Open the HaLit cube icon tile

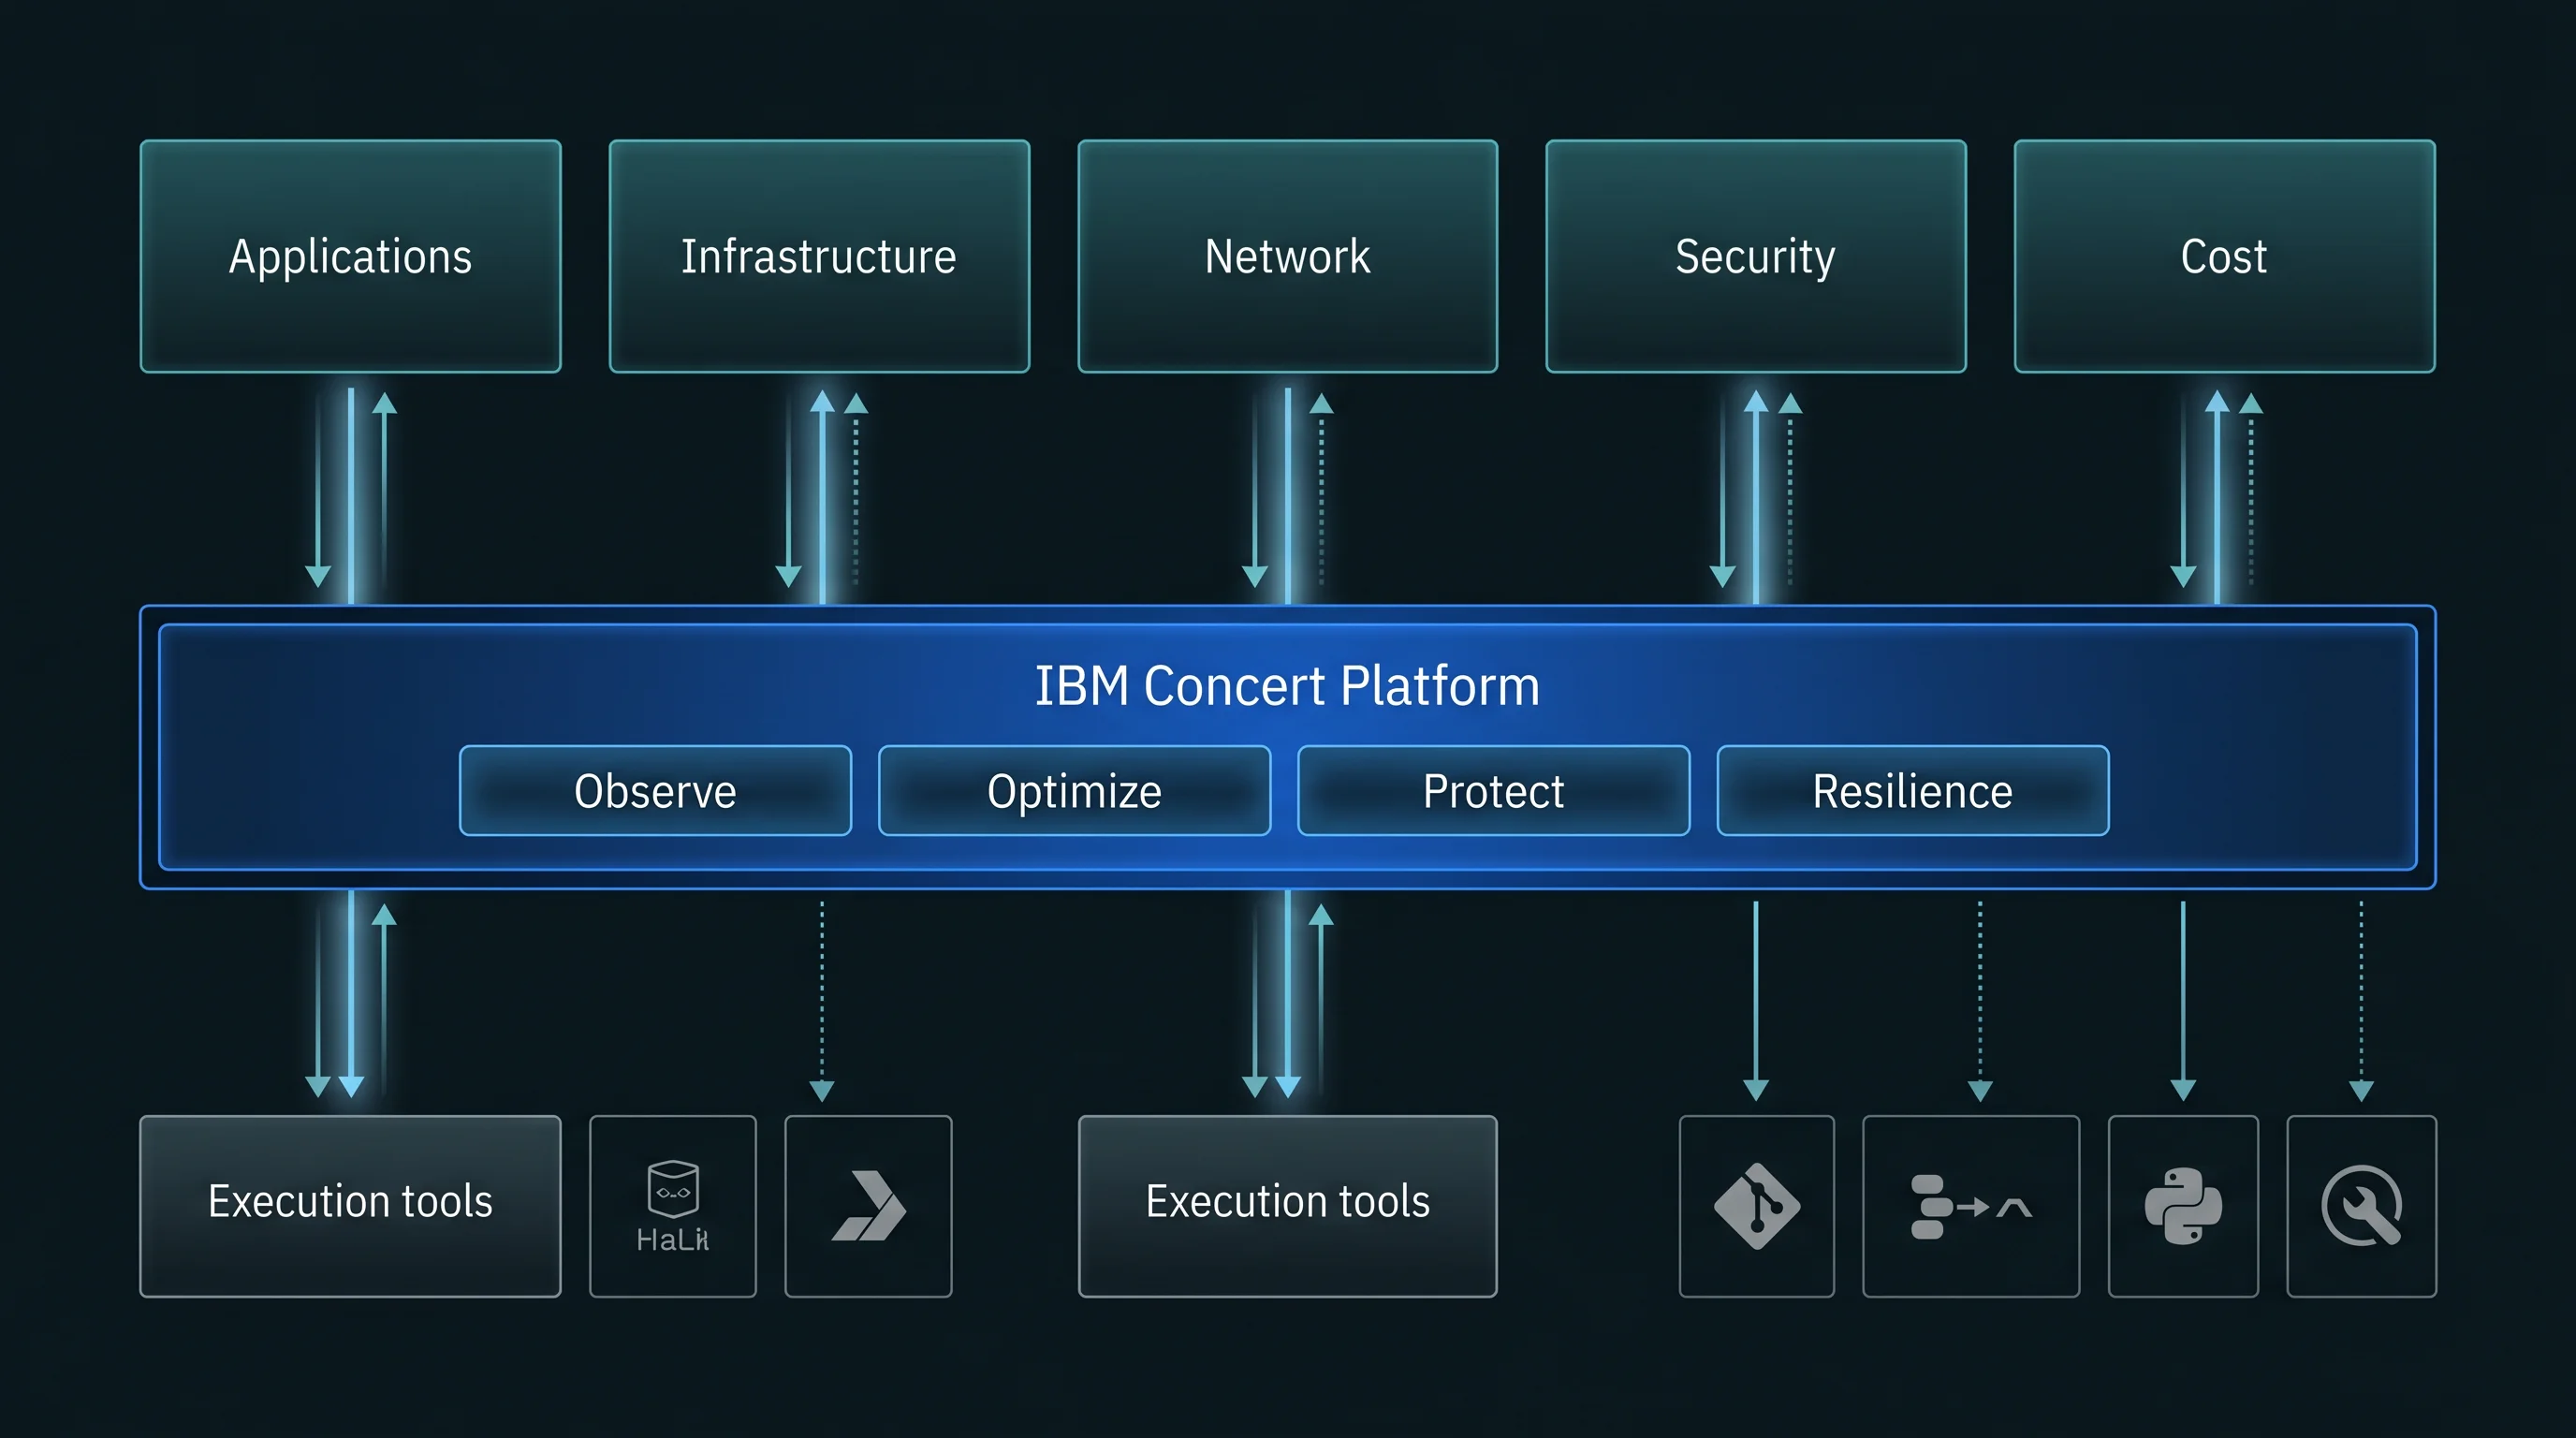pos(673,1206)
